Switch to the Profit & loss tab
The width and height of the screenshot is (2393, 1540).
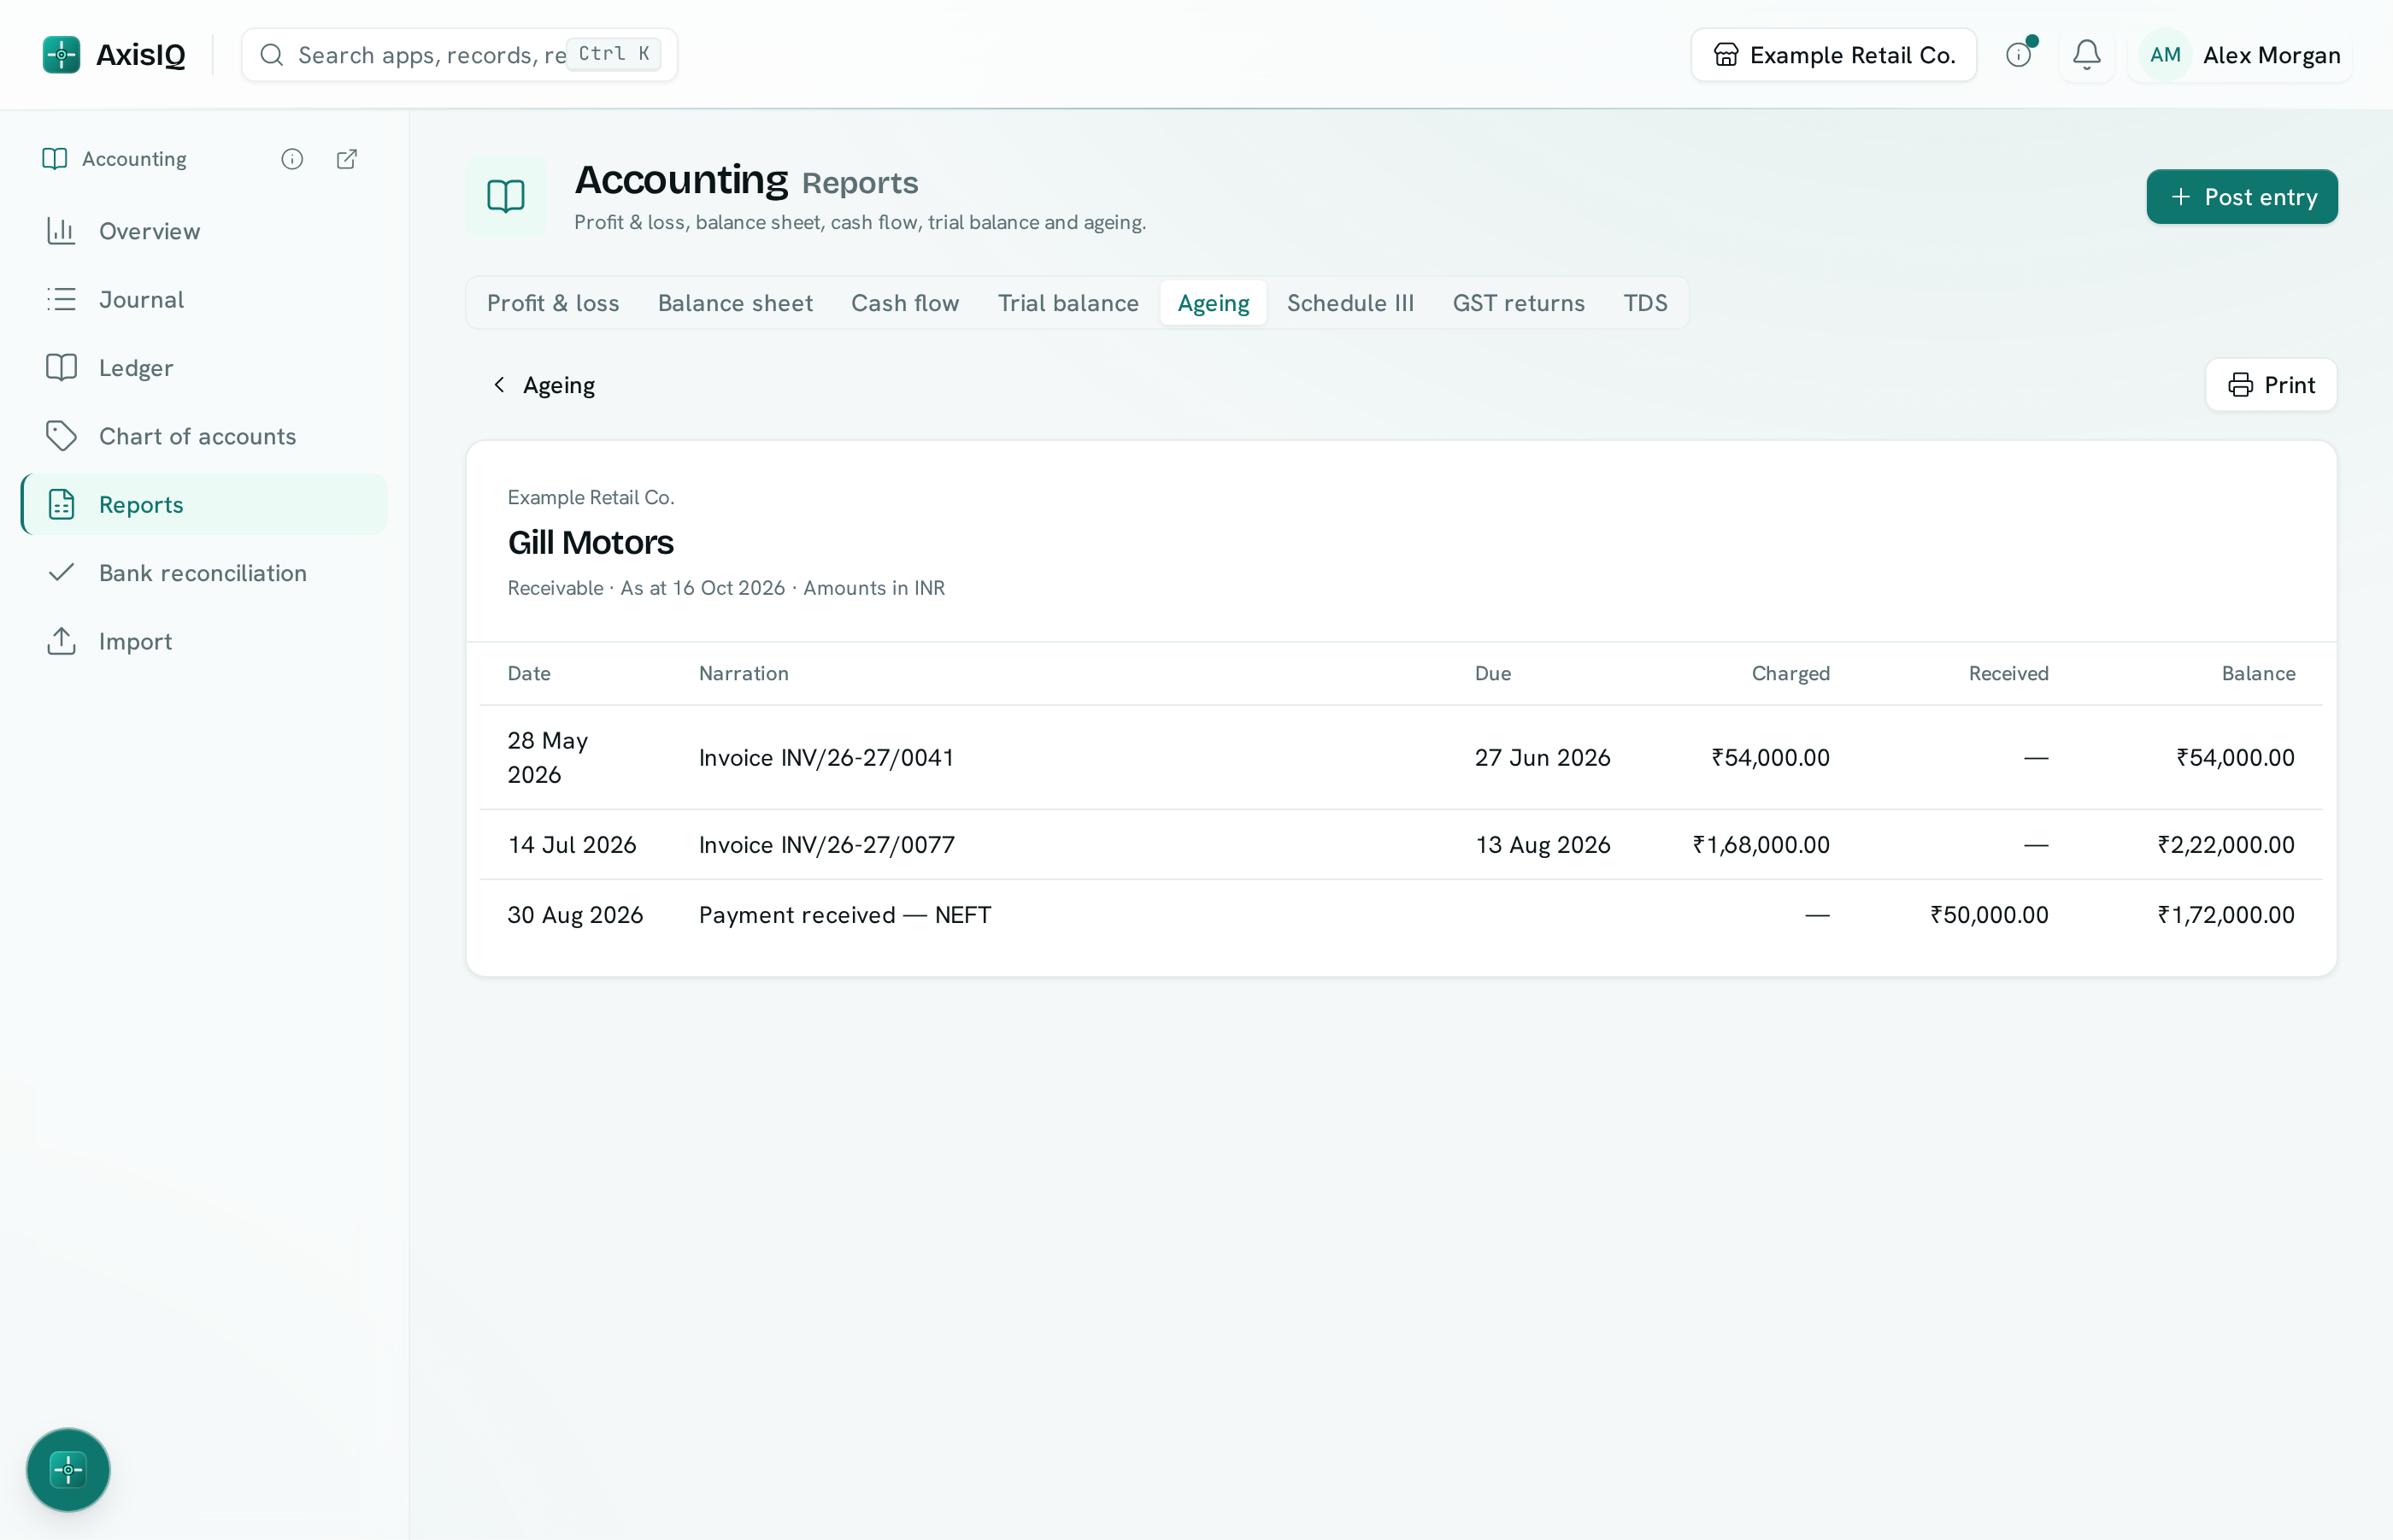(553, 303)
